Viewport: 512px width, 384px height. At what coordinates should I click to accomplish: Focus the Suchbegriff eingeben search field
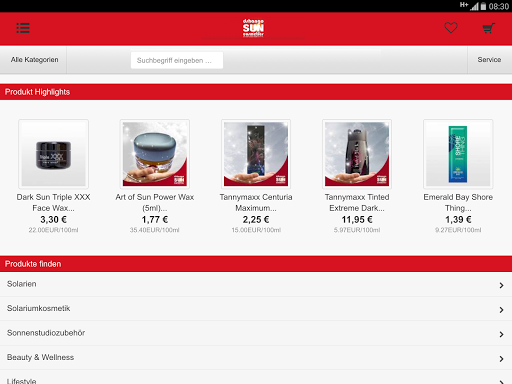(x=177, y=60)
